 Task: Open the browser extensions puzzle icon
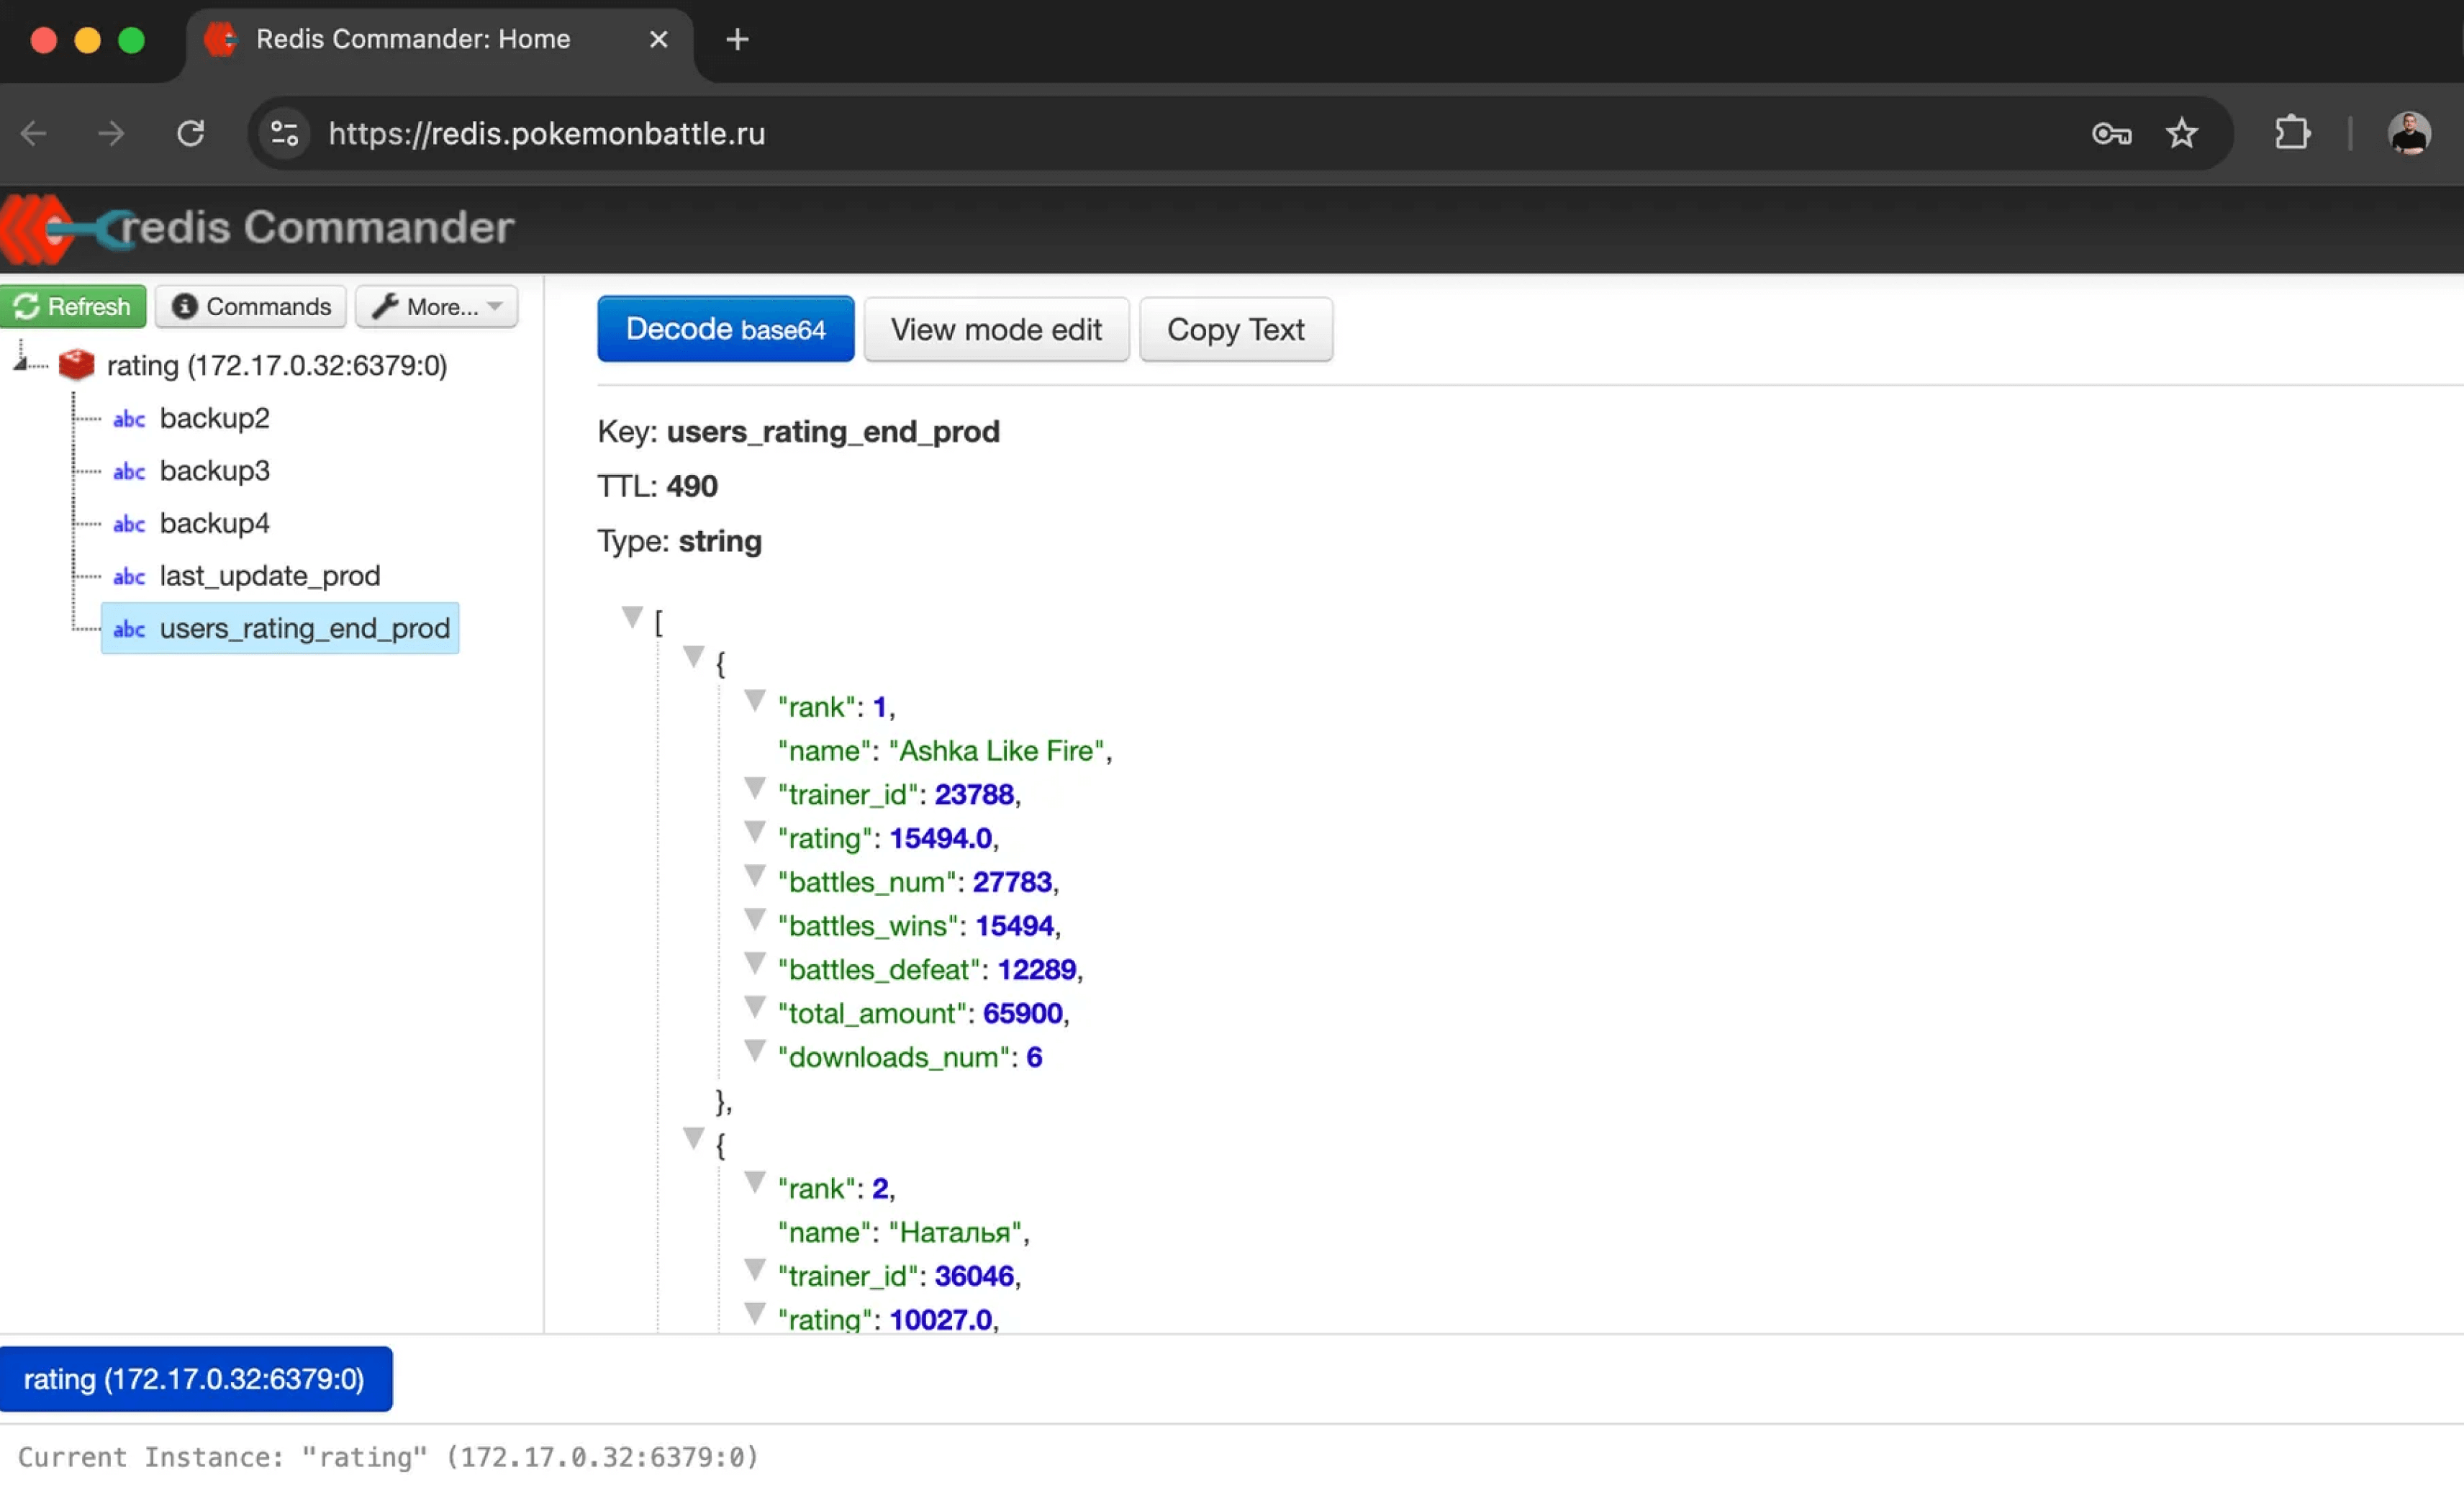(x=2291, y=133)
